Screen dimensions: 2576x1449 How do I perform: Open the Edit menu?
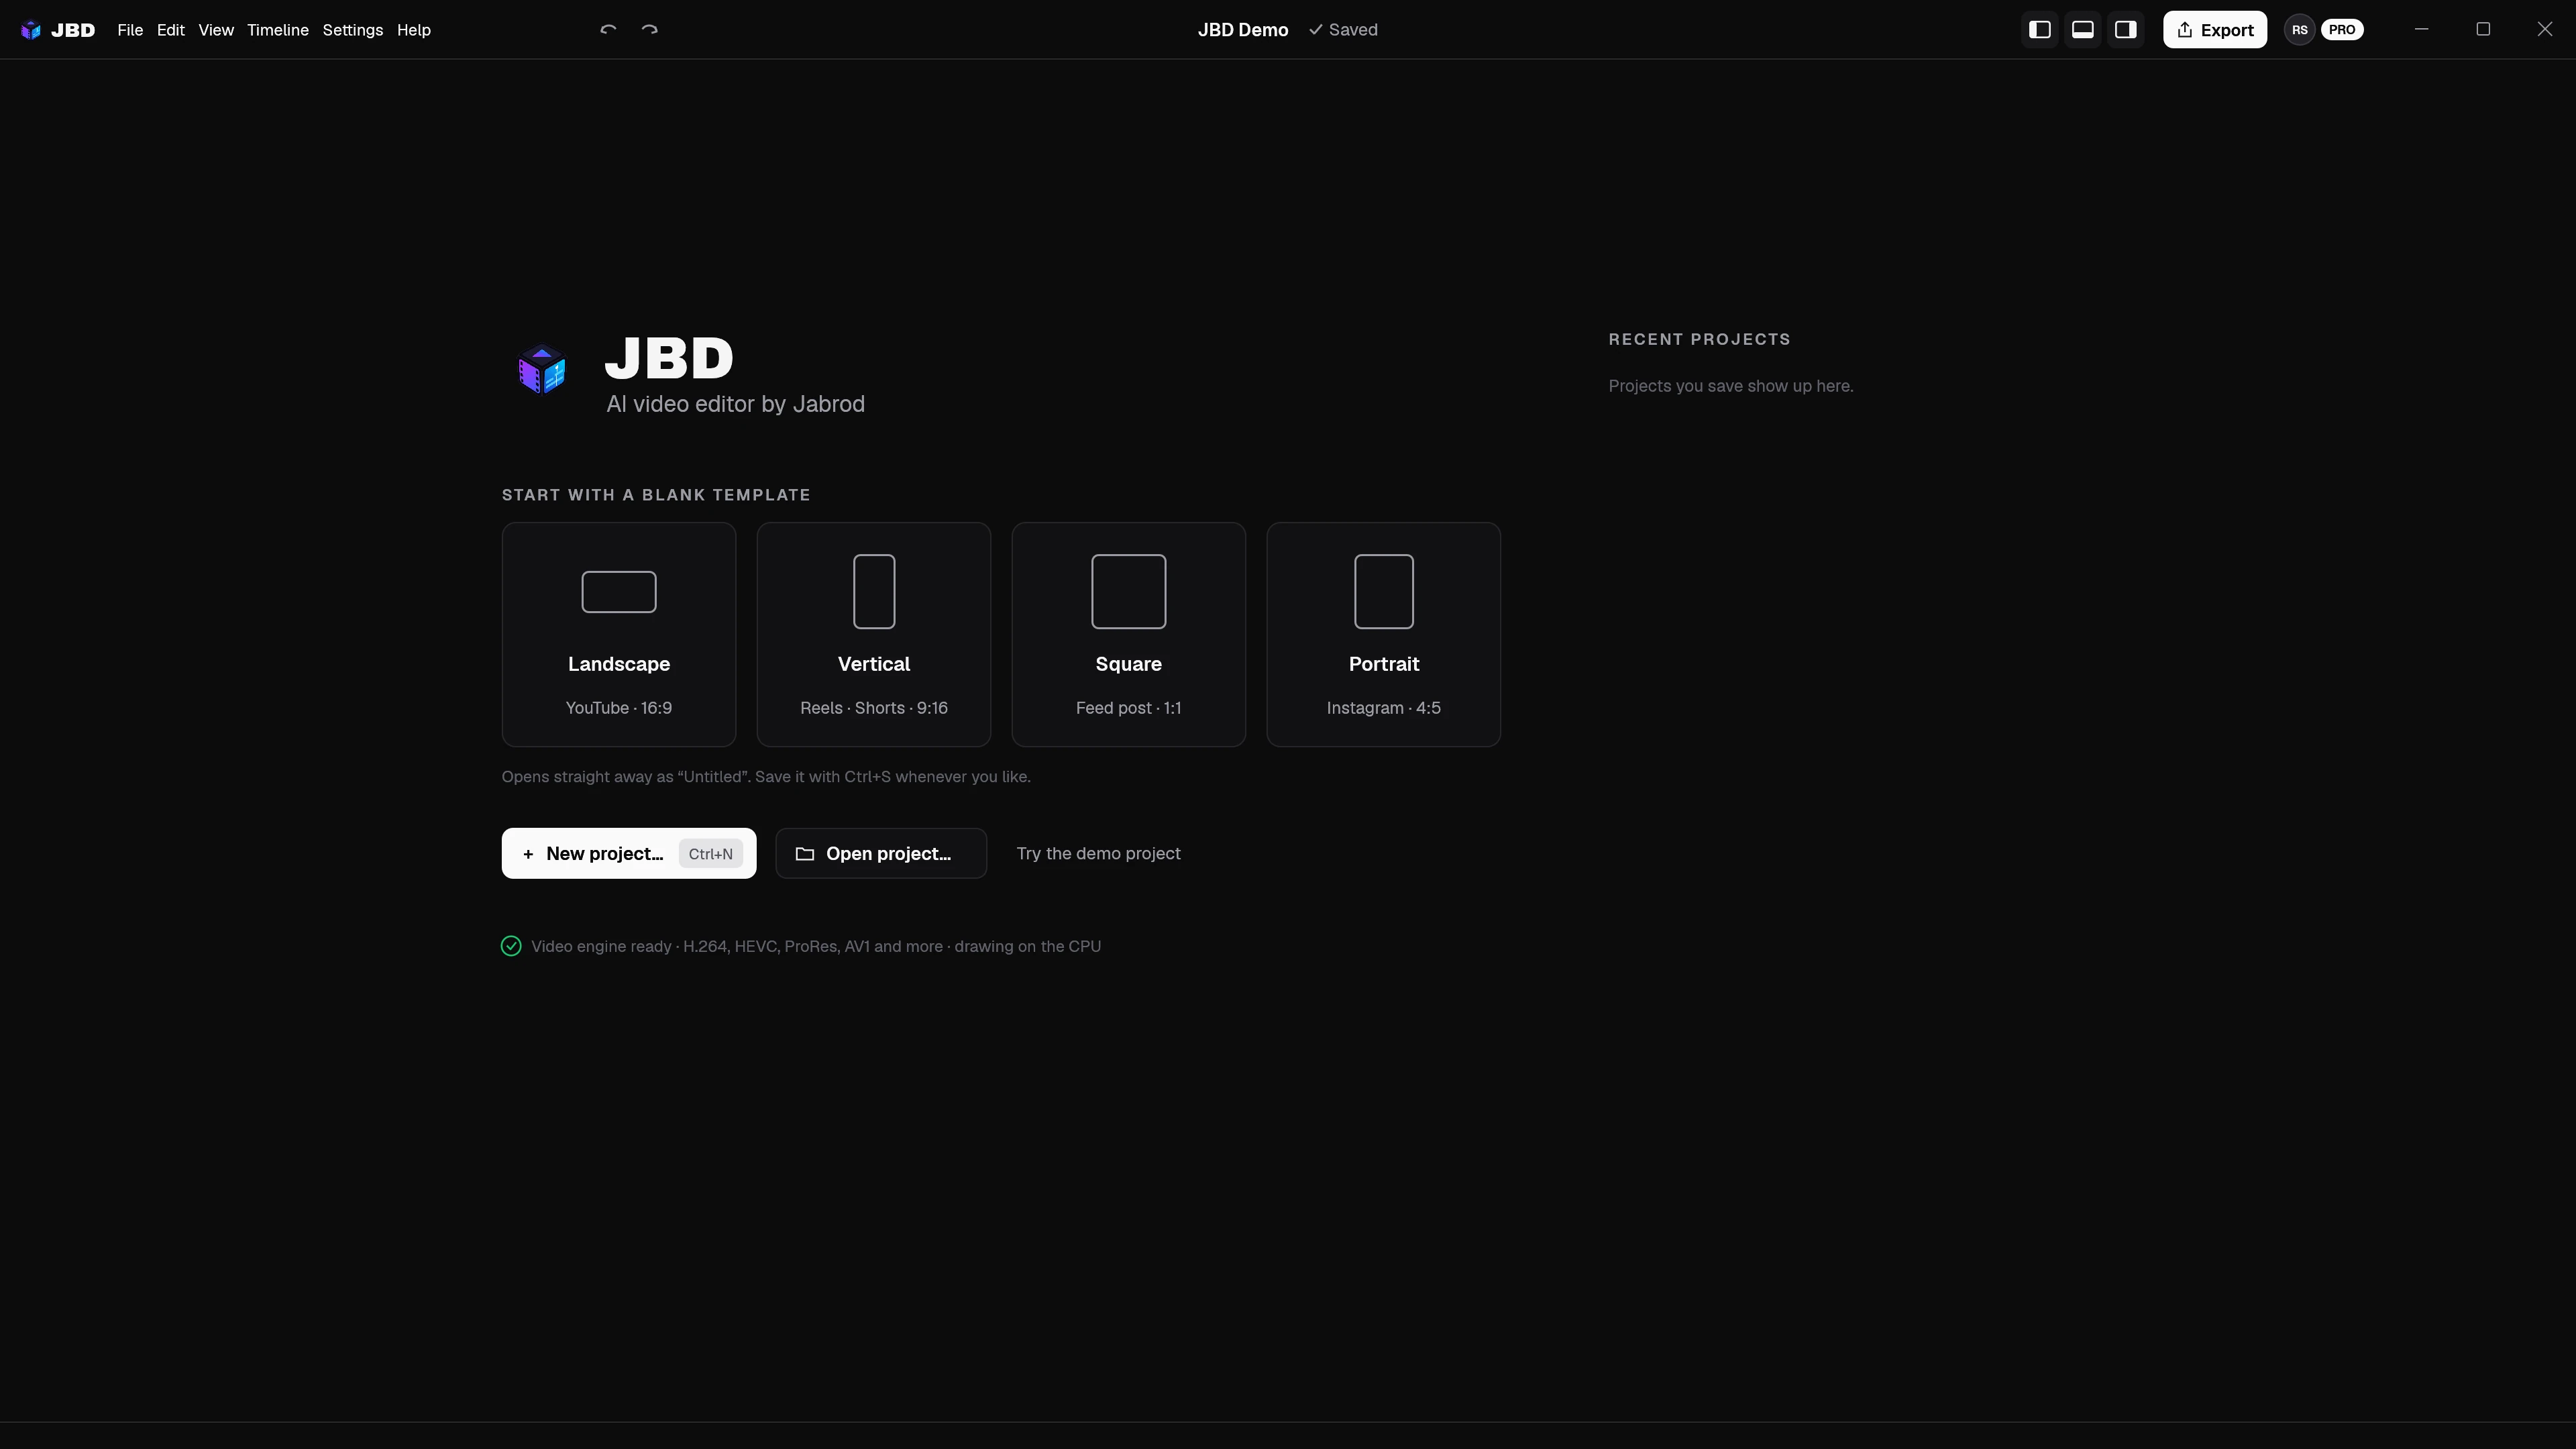point(171,30)
